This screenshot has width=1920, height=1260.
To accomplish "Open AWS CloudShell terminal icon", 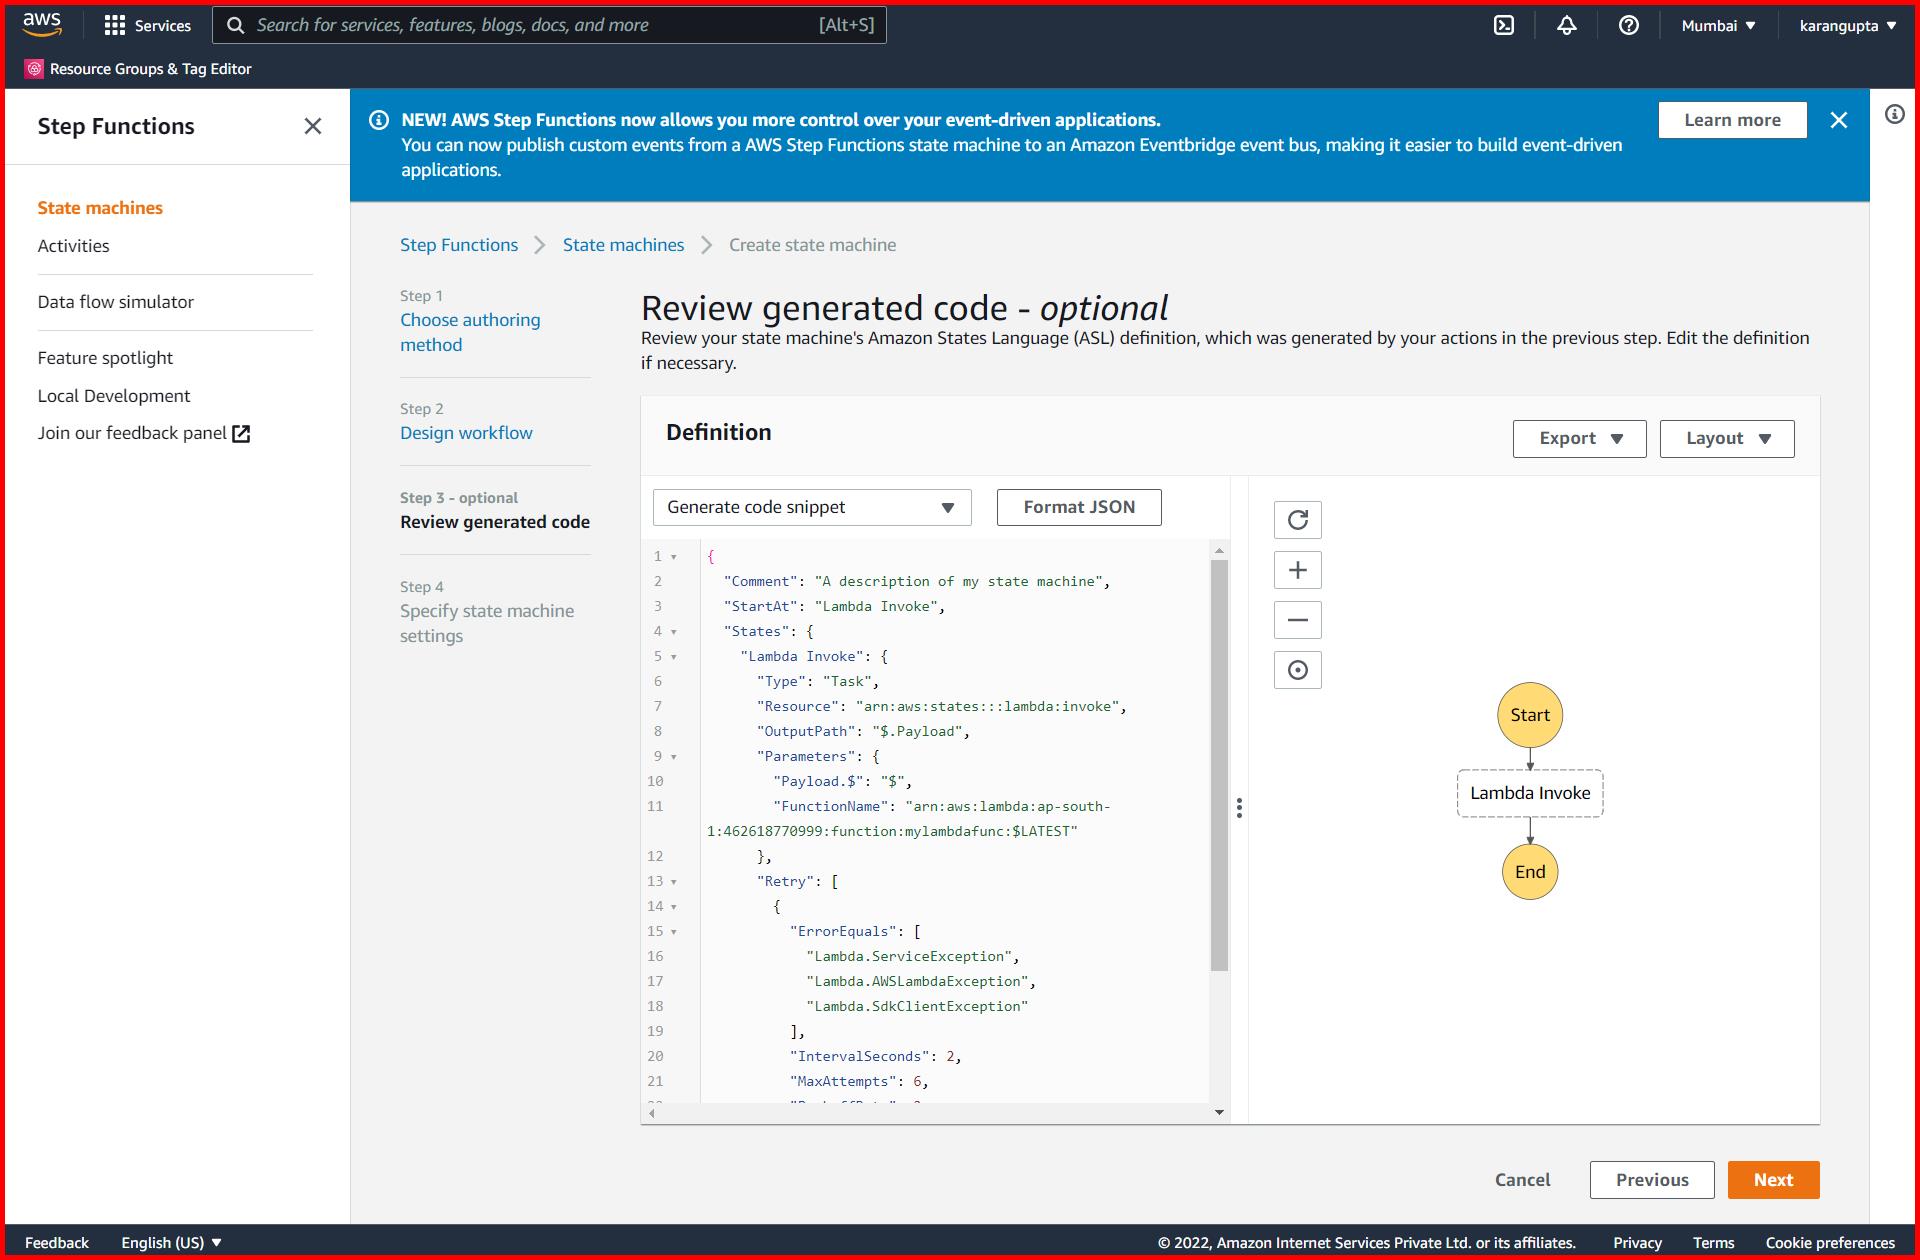I will point(1505,25).
